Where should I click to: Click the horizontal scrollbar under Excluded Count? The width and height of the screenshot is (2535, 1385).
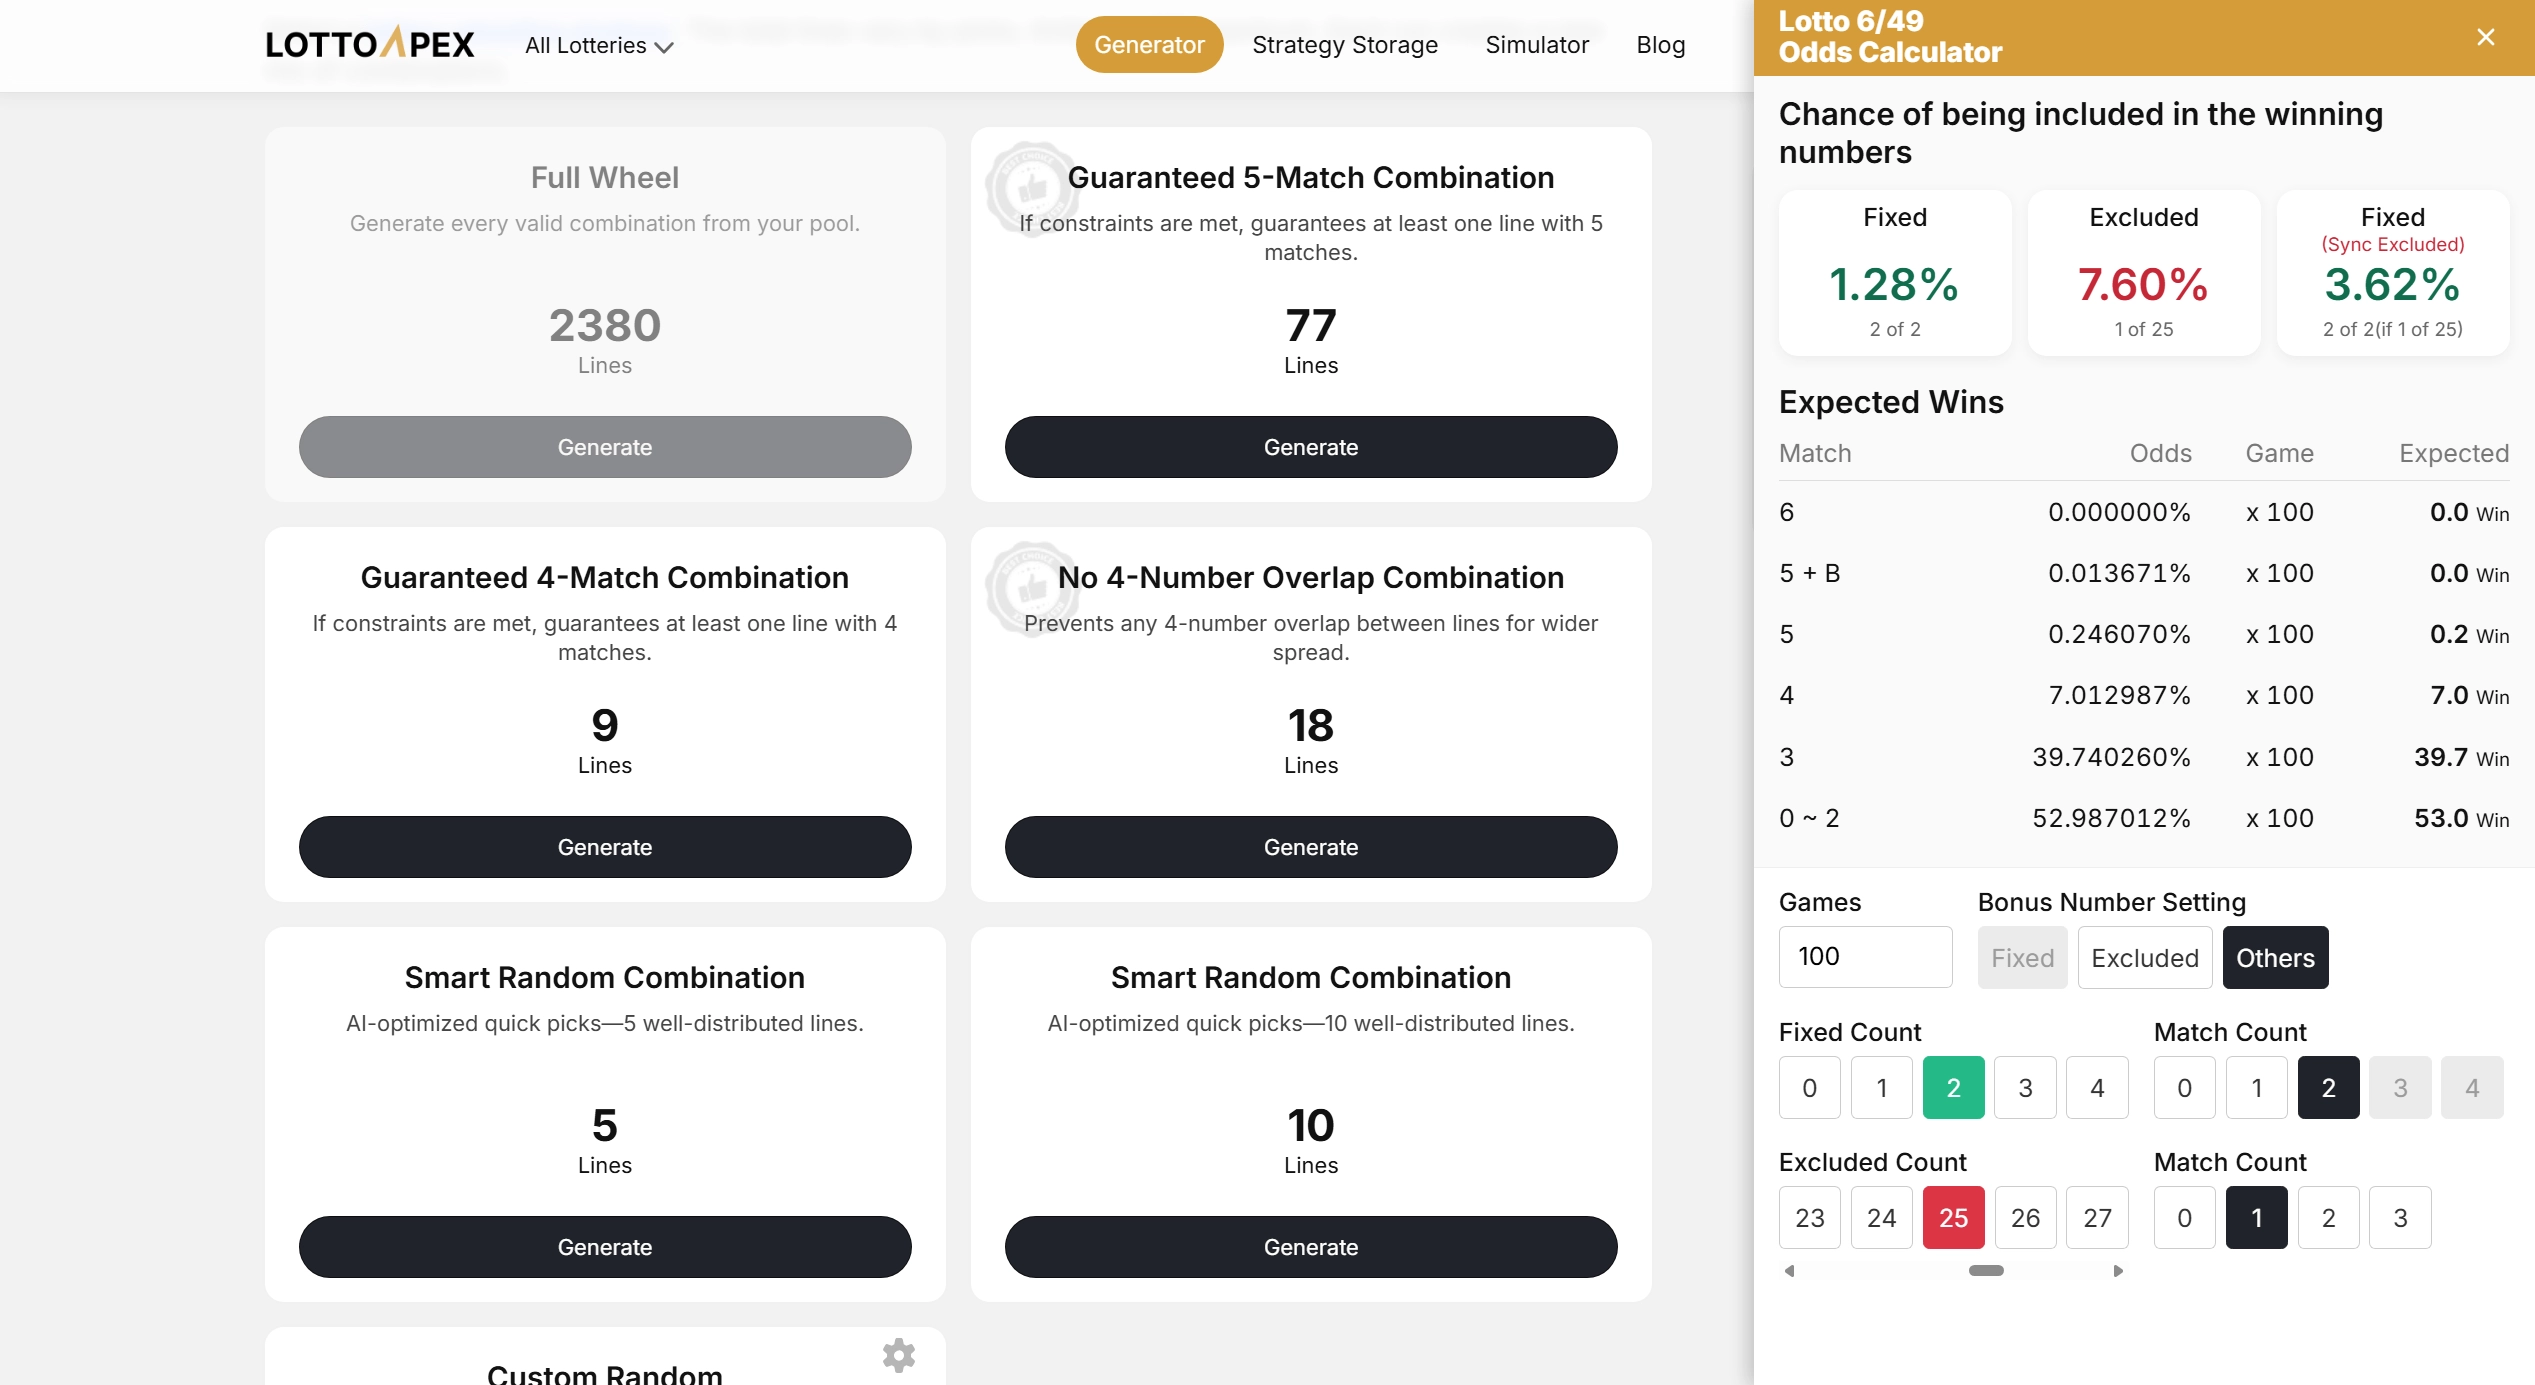coord(1988,1270)
